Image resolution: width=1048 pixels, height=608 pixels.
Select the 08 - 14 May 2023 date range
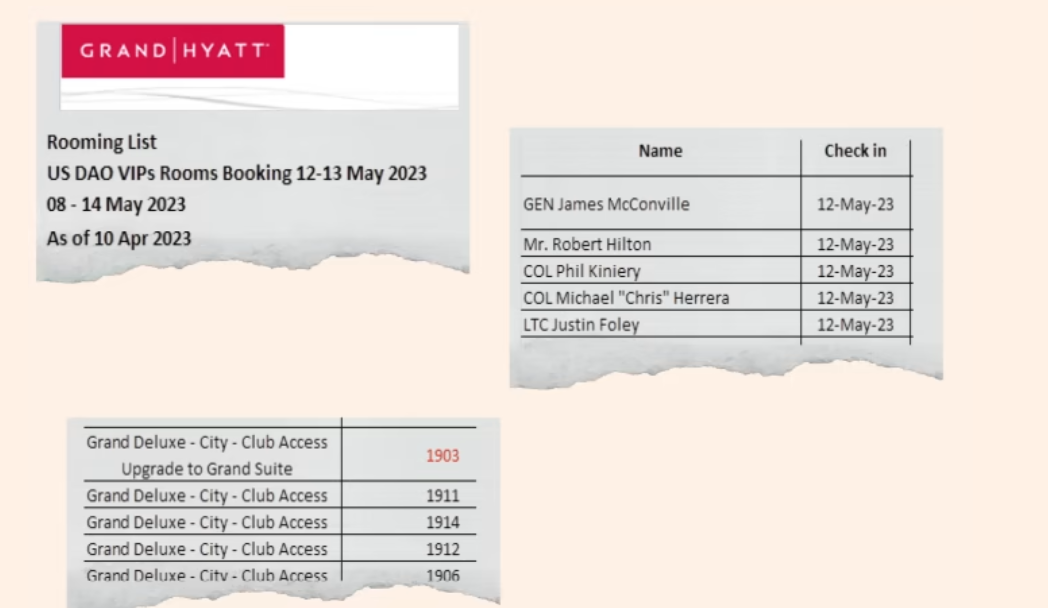tap(116, 206)
